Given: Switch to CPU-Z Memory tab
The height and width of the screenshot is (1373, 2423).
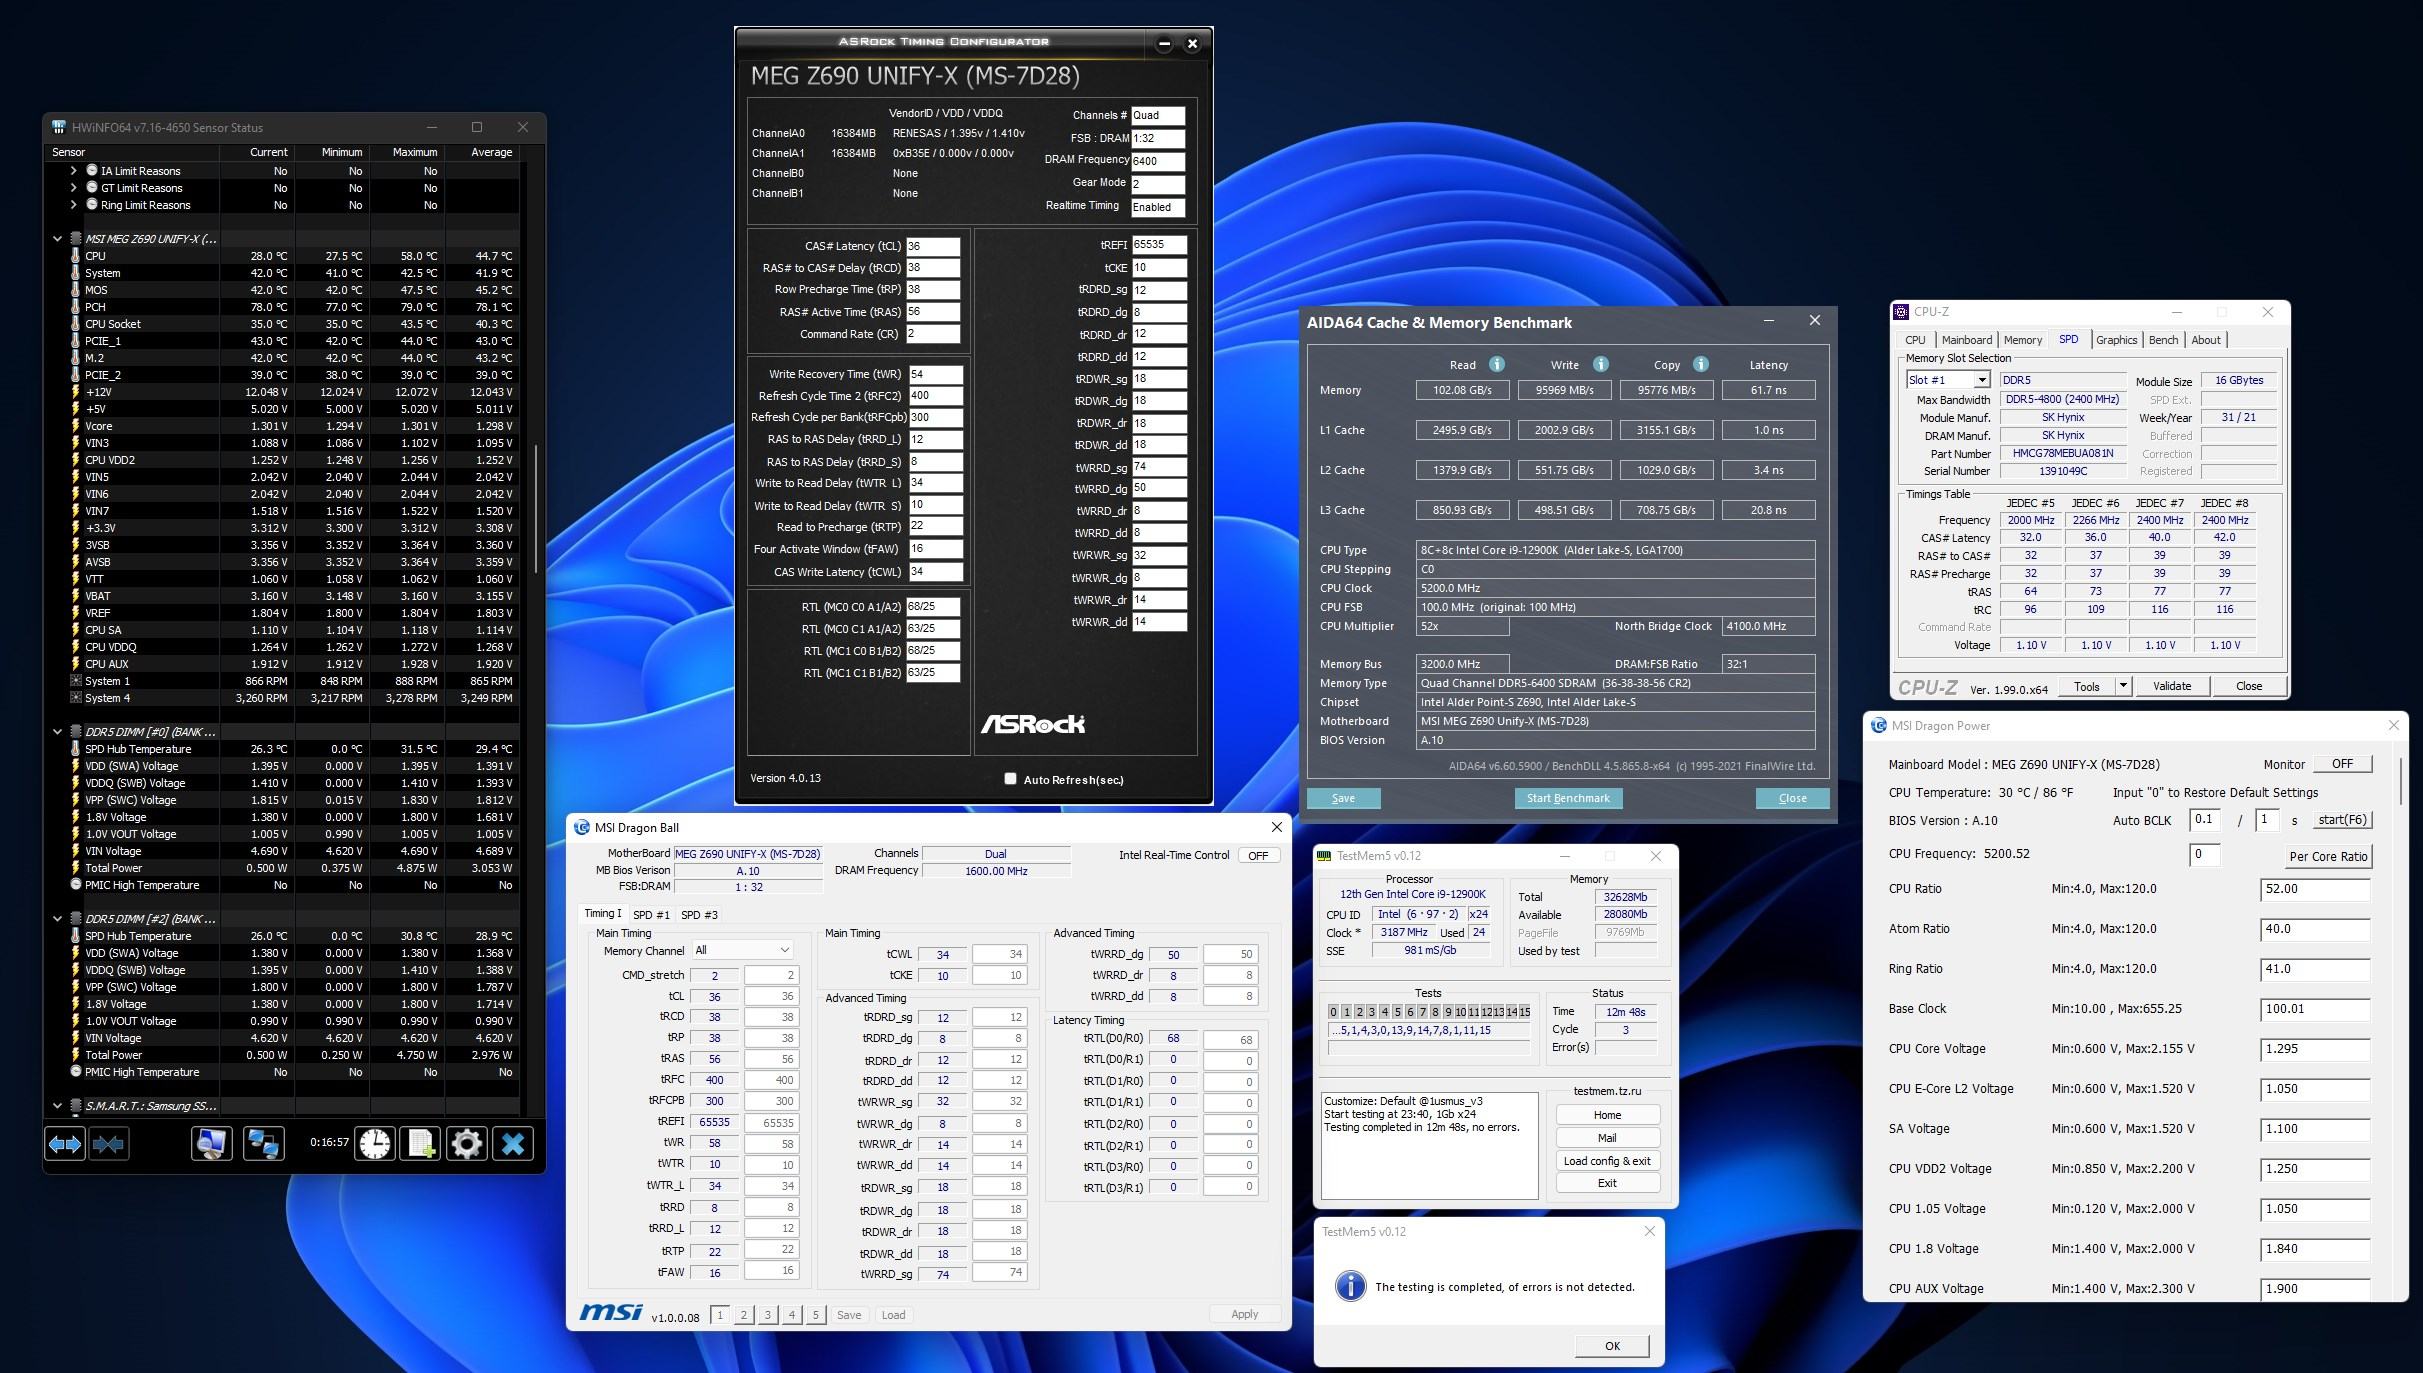Looking at the screenshot, I should pyautogui.click(x=2022, y=340).
